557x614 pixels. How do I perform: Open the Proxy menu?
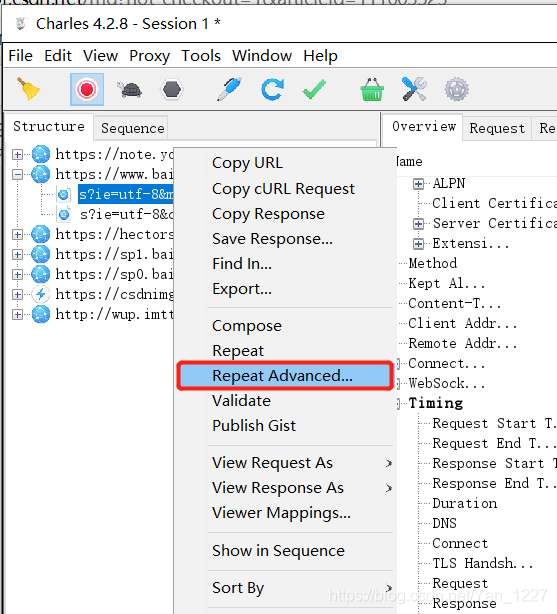pyautogui.click(x=150, y=56)
